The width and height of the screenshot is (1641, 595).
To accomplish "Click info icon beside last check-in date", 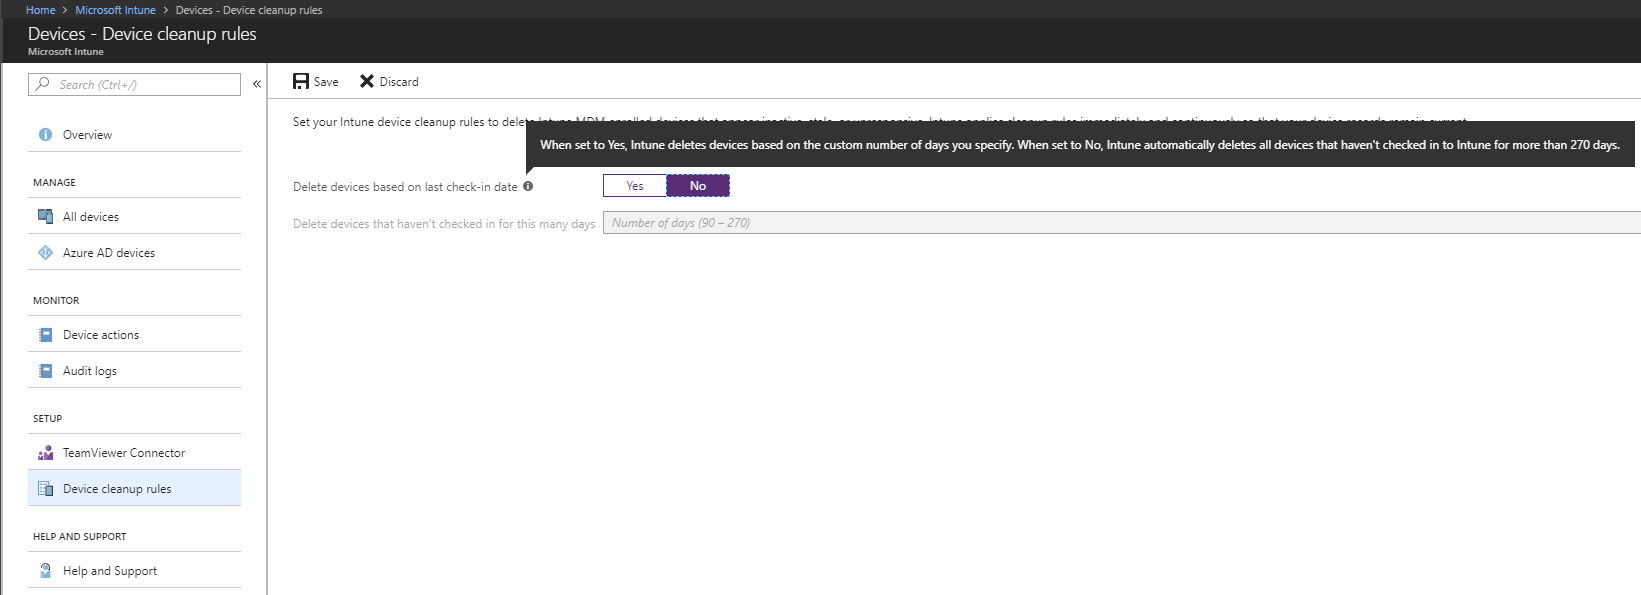I will 528,186.
